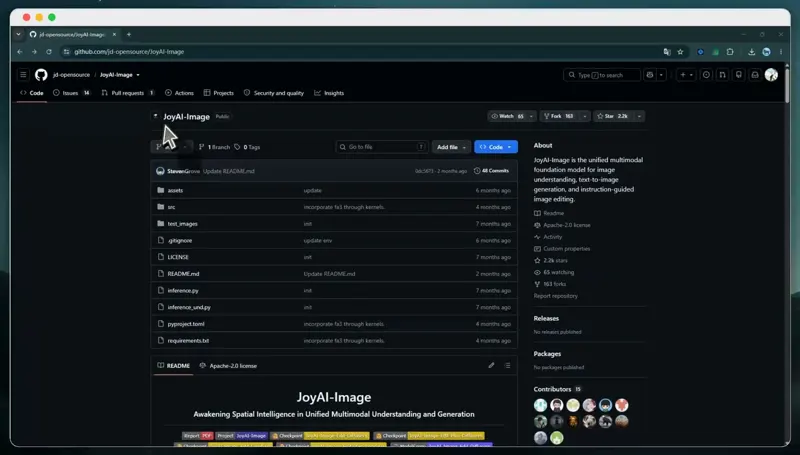The image size is (800, 455).
Task: Open the Report repository link
Action: coord(556,296)
